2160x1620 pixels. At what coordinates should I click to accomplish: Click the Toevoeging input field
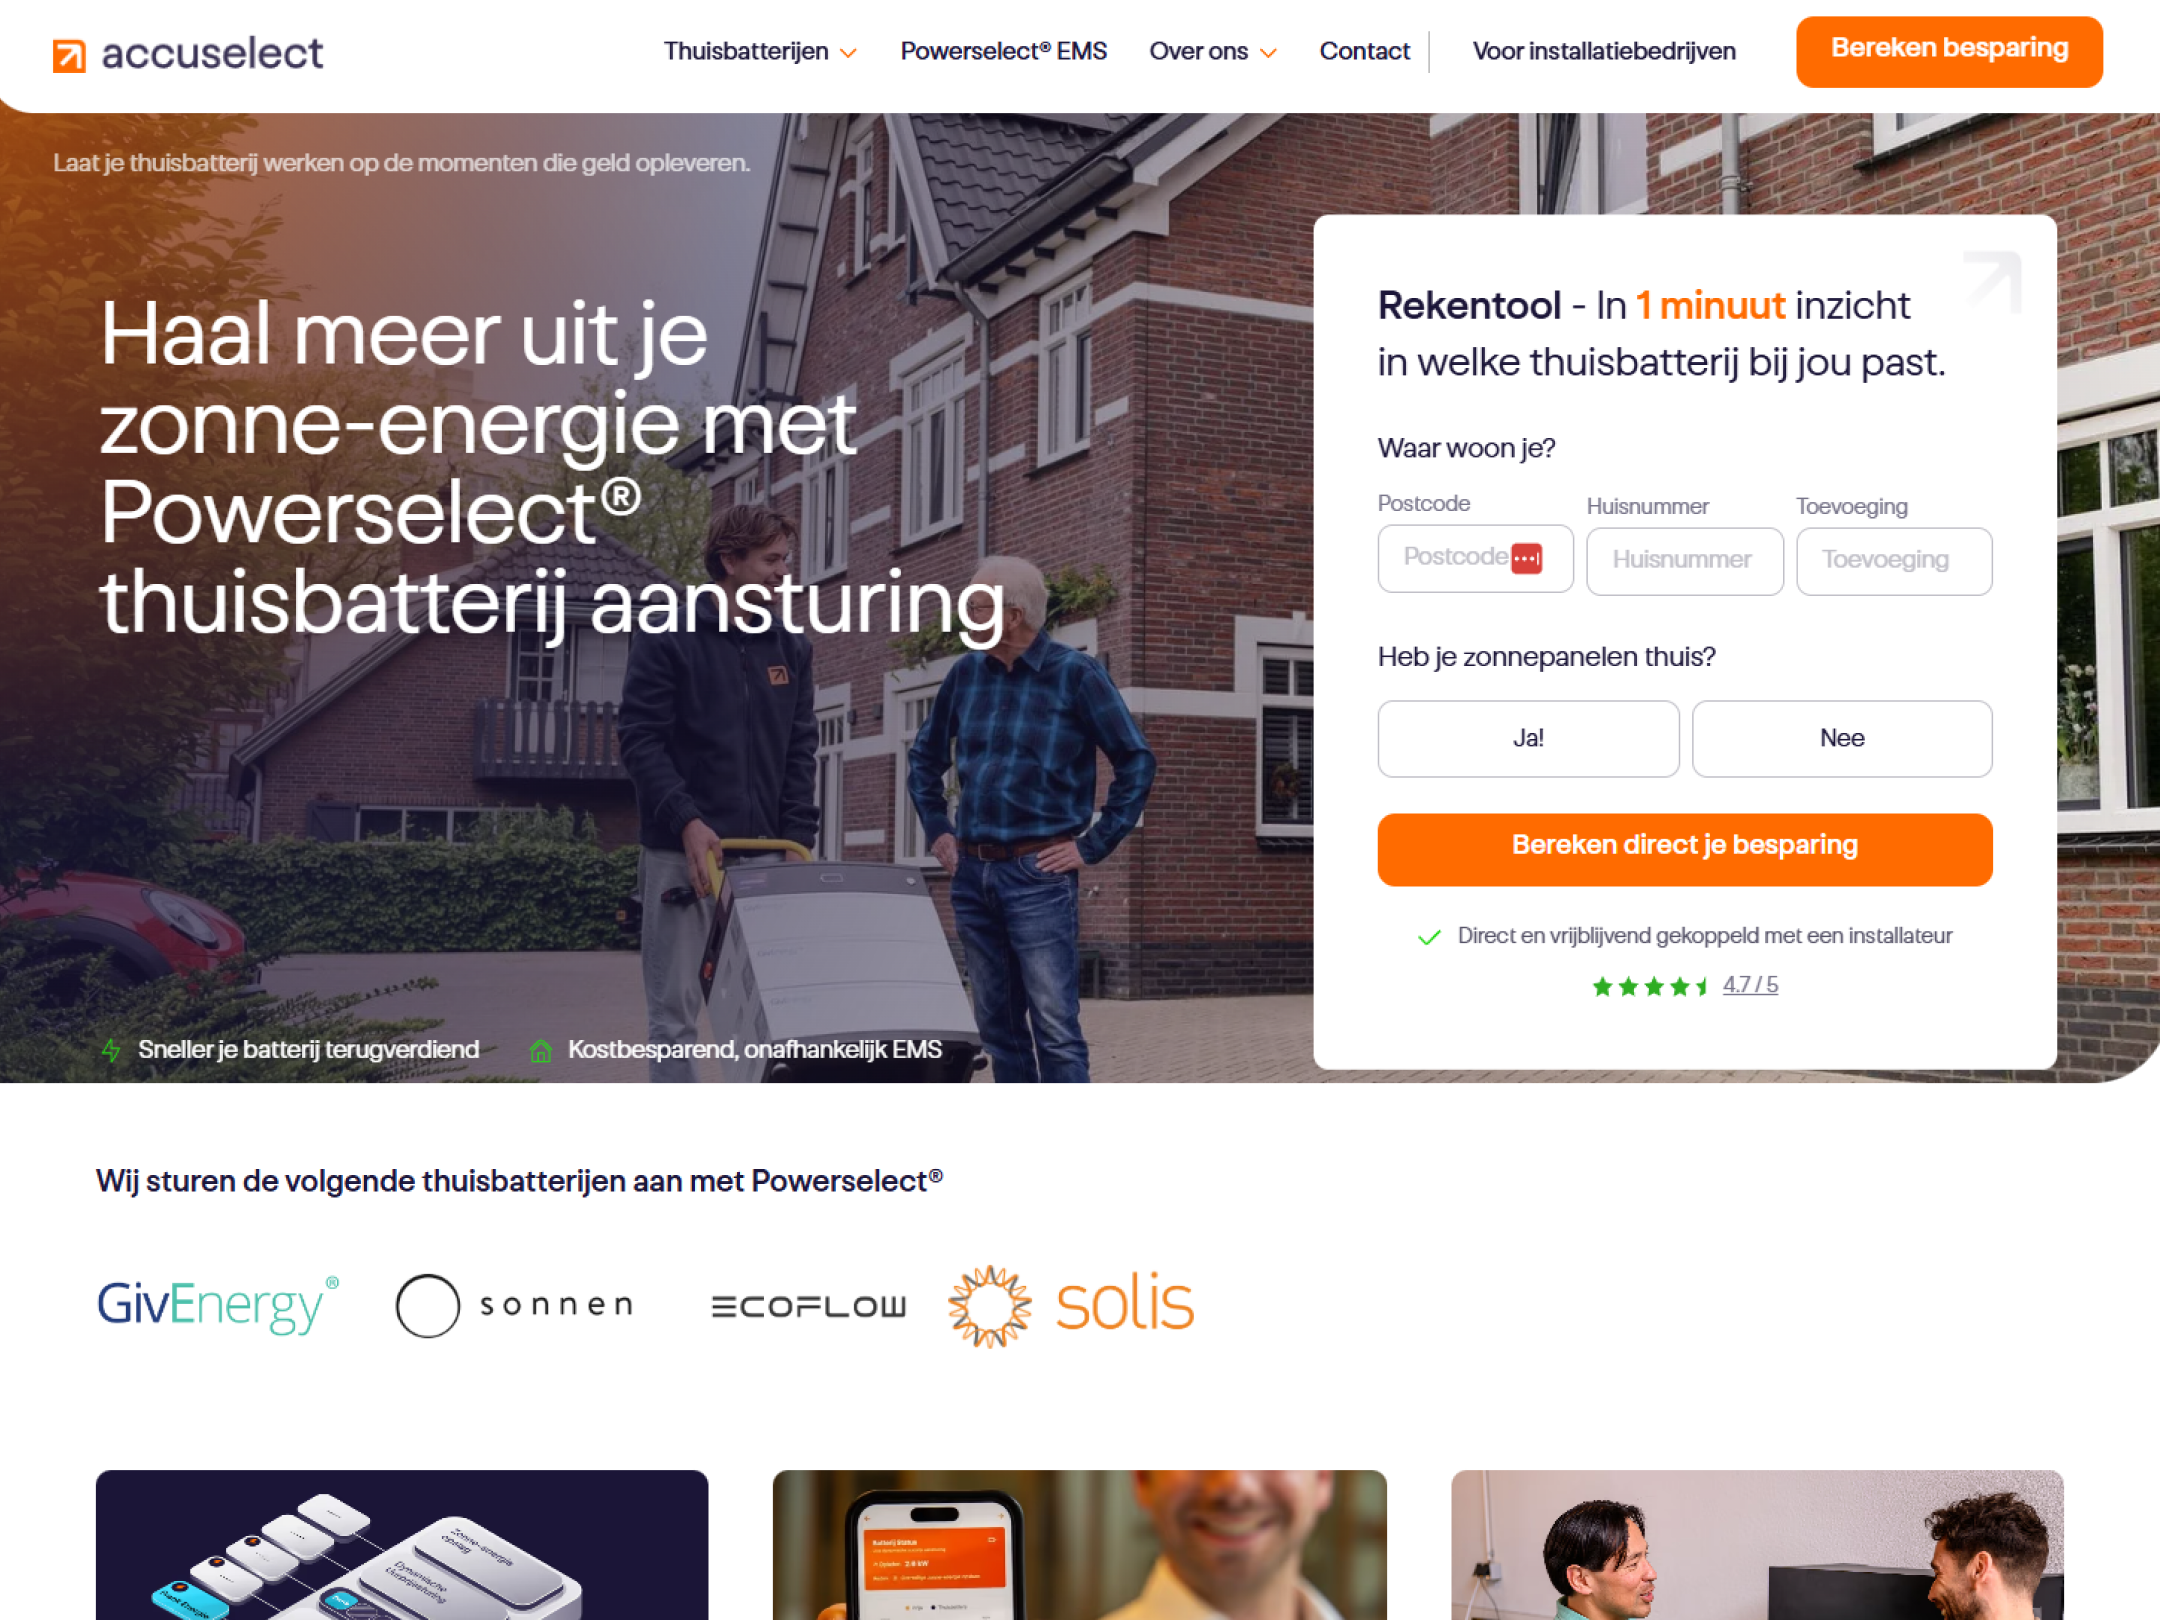click(1894, 561)
